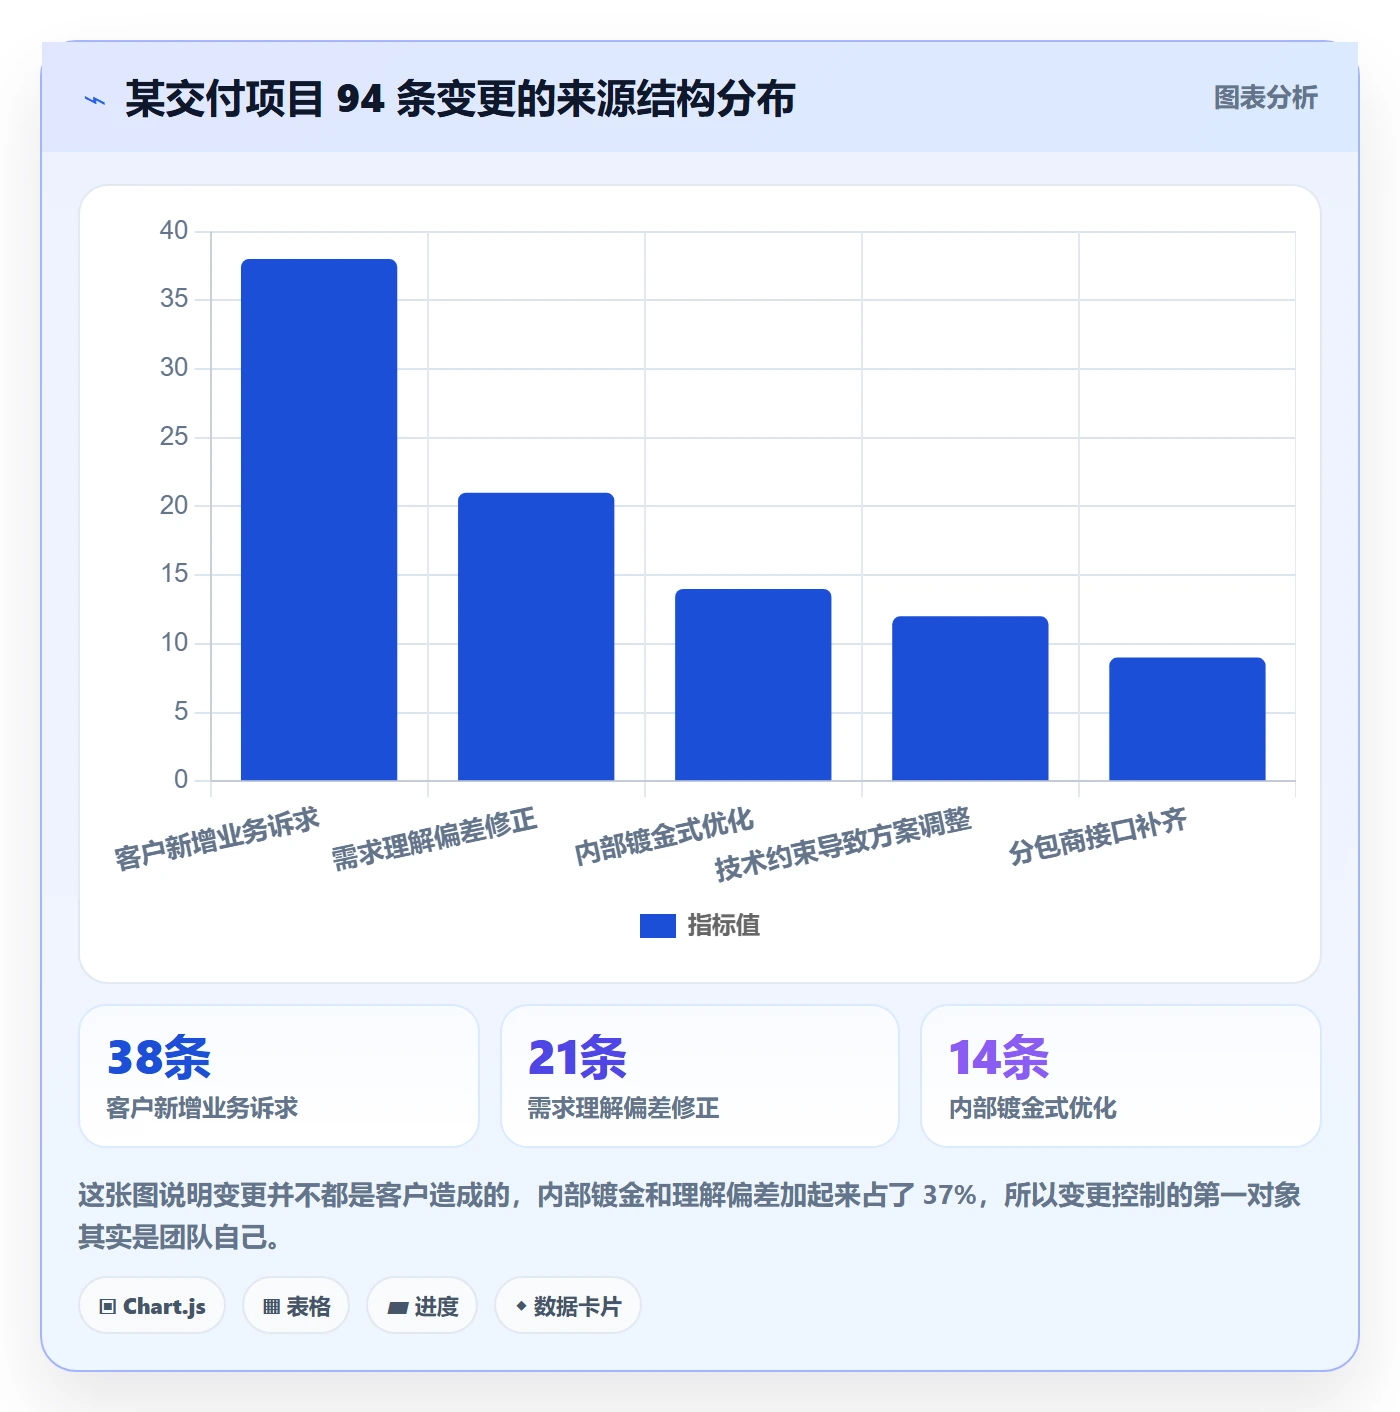Screen dimensions: 1400x1412
Task: Click the 内部镀金式优化 bar in chart
Action: tap(753, 685)
